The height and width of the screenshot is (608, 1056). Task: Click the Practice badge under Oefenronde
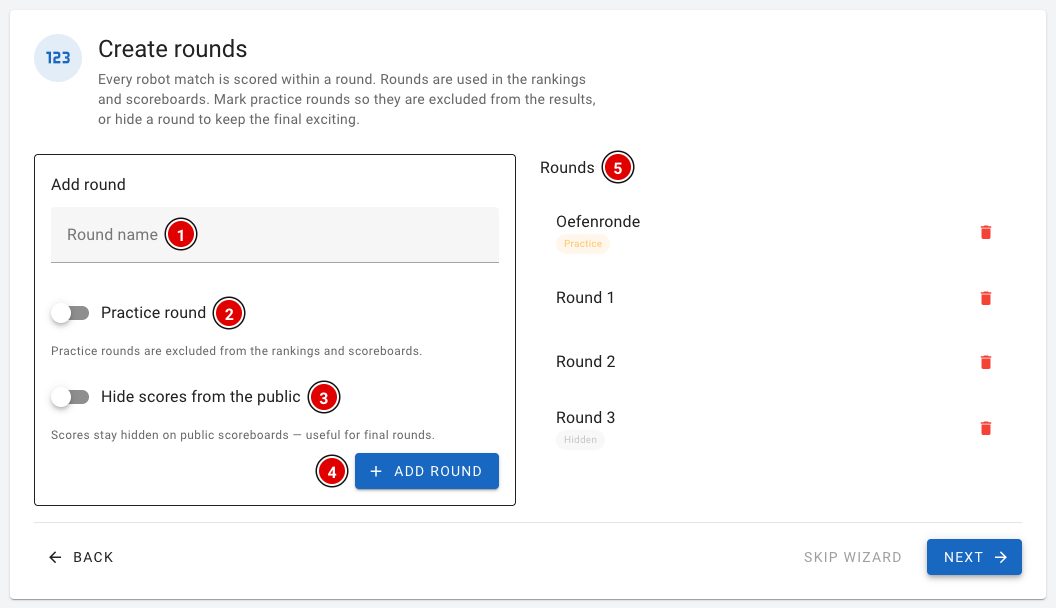[x=583, y=244]
